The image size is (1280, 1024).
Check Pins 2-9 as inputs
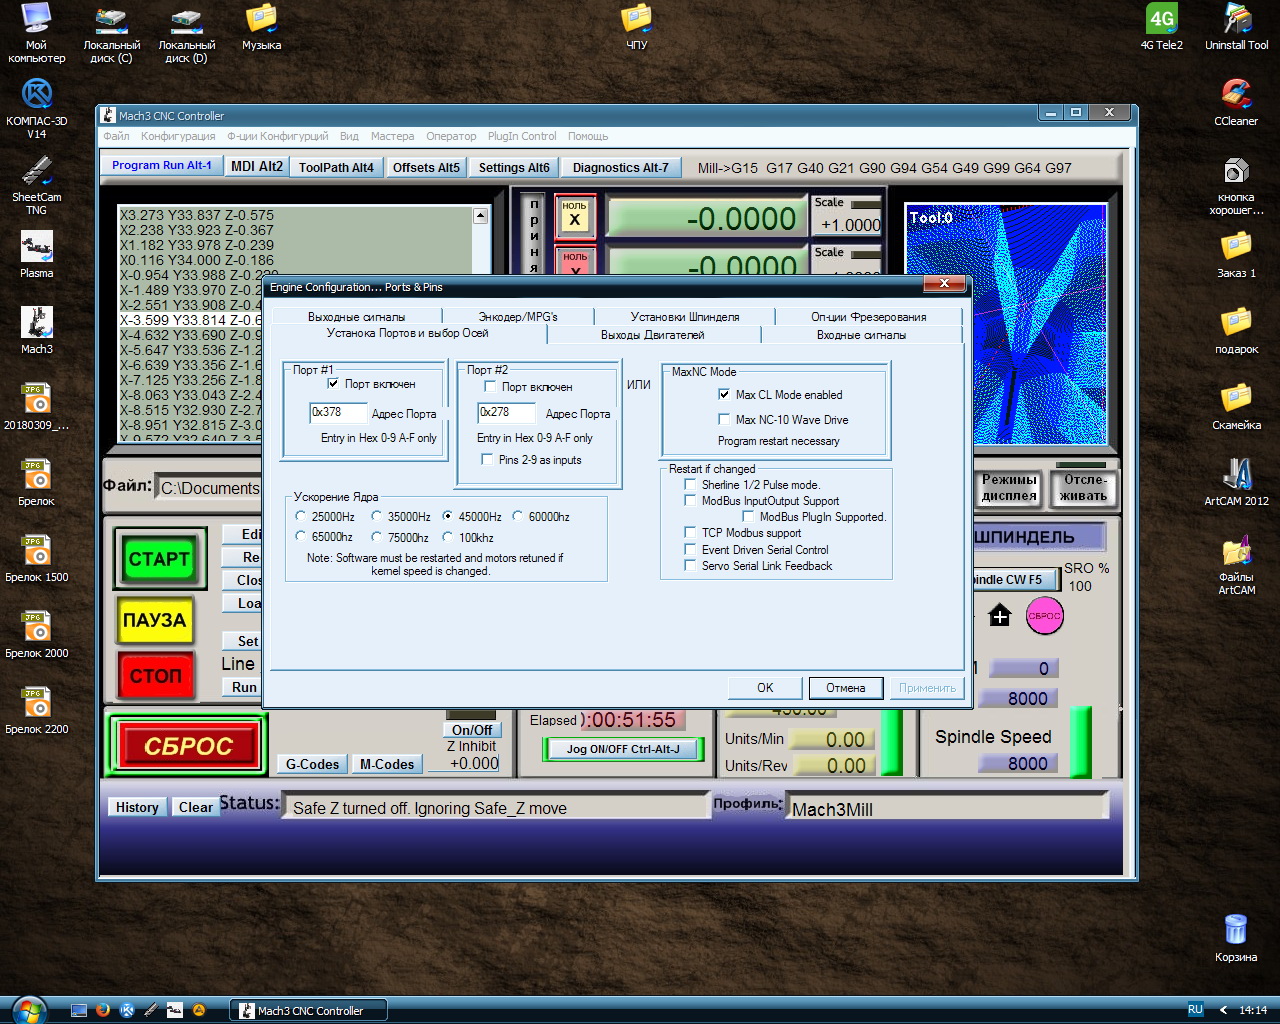point(487,460)
